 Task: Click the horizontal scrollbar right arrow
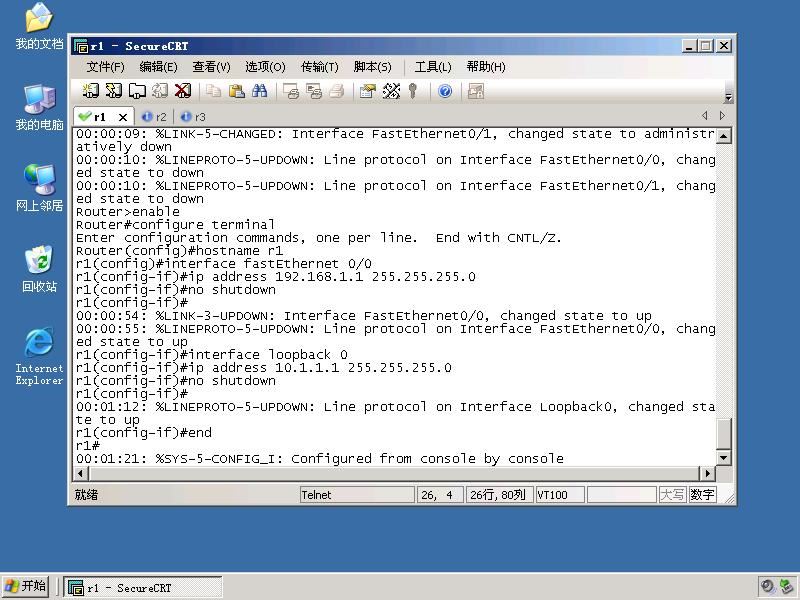click(708, 473)
